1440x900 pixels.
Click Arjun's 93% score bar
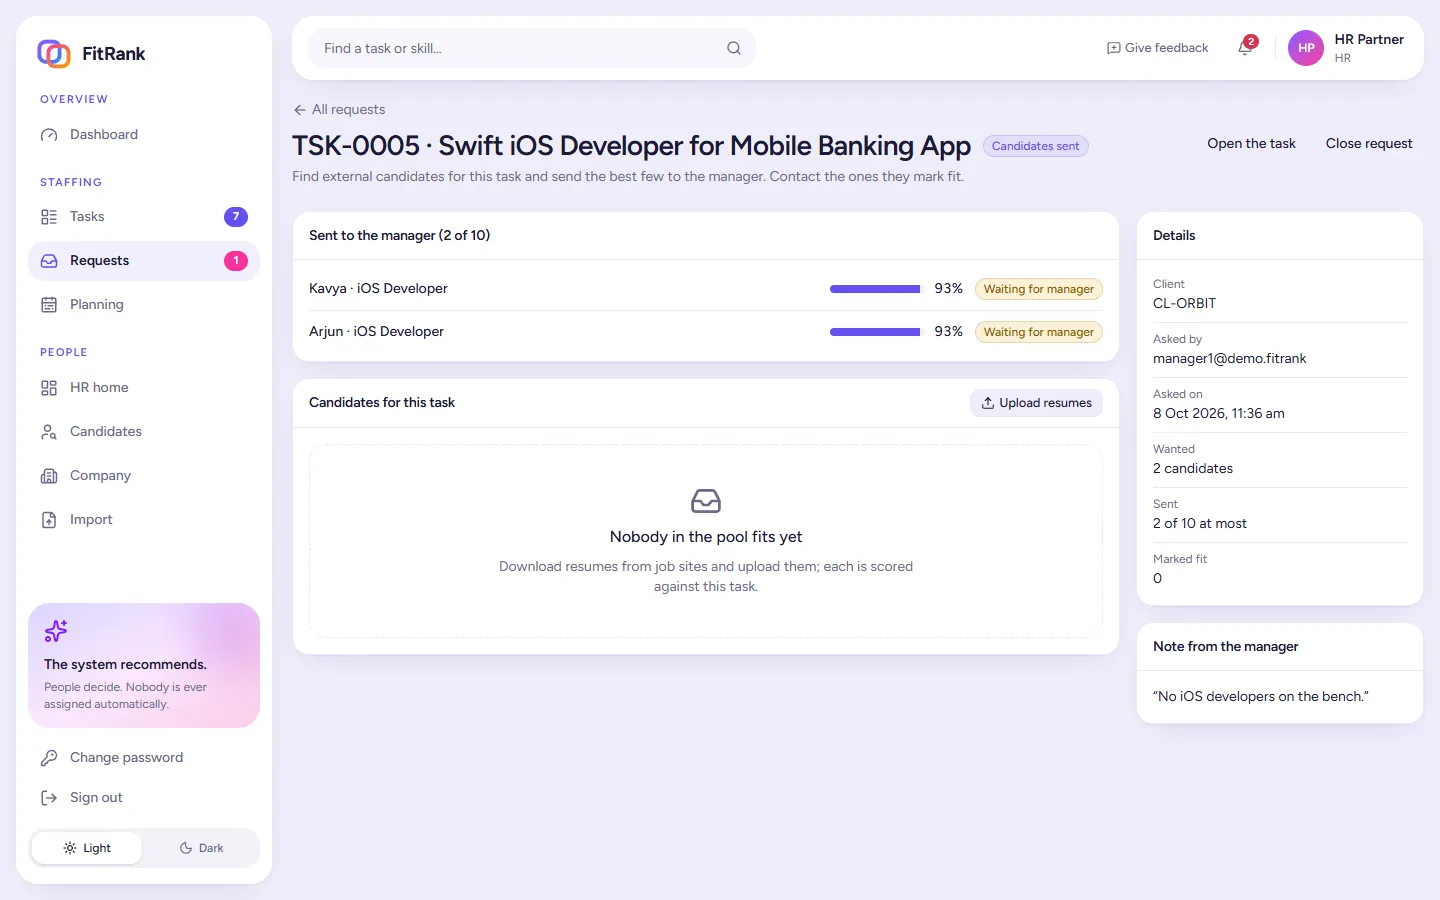tap(875, 332)
